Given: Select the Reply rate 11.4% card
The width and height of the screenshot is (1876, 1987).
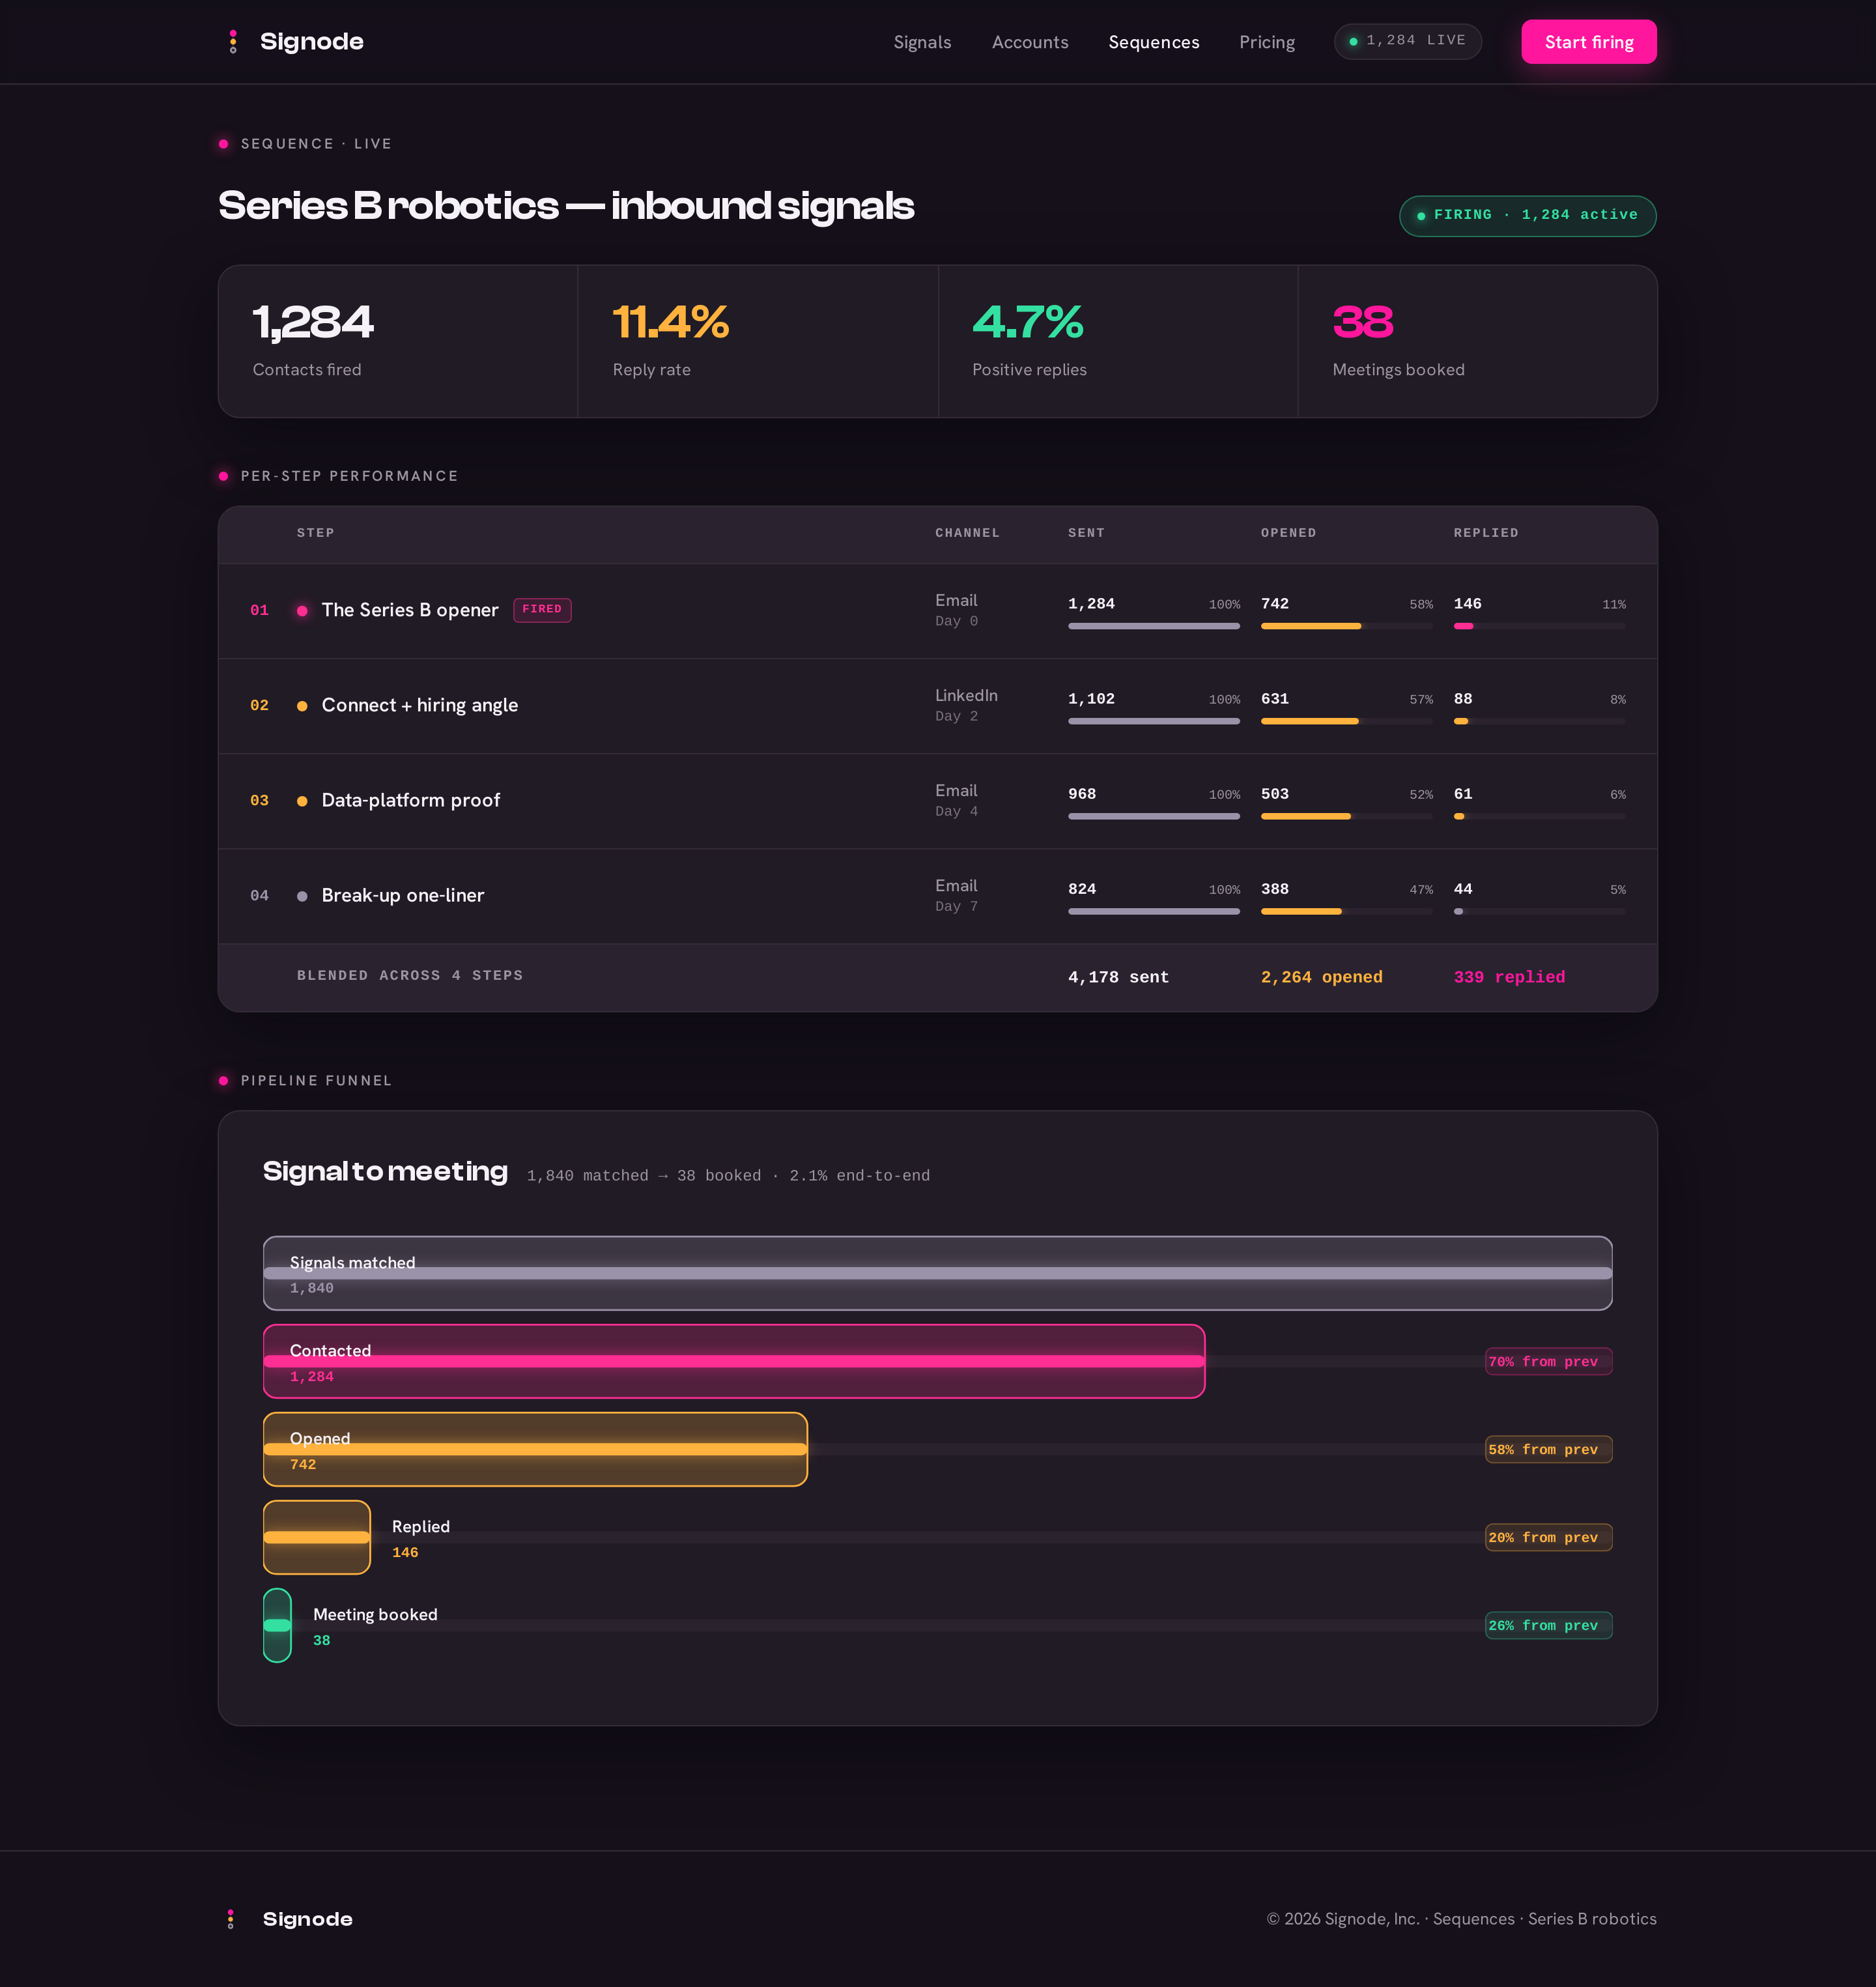Looking at the screenshot, I should point(758,341).
